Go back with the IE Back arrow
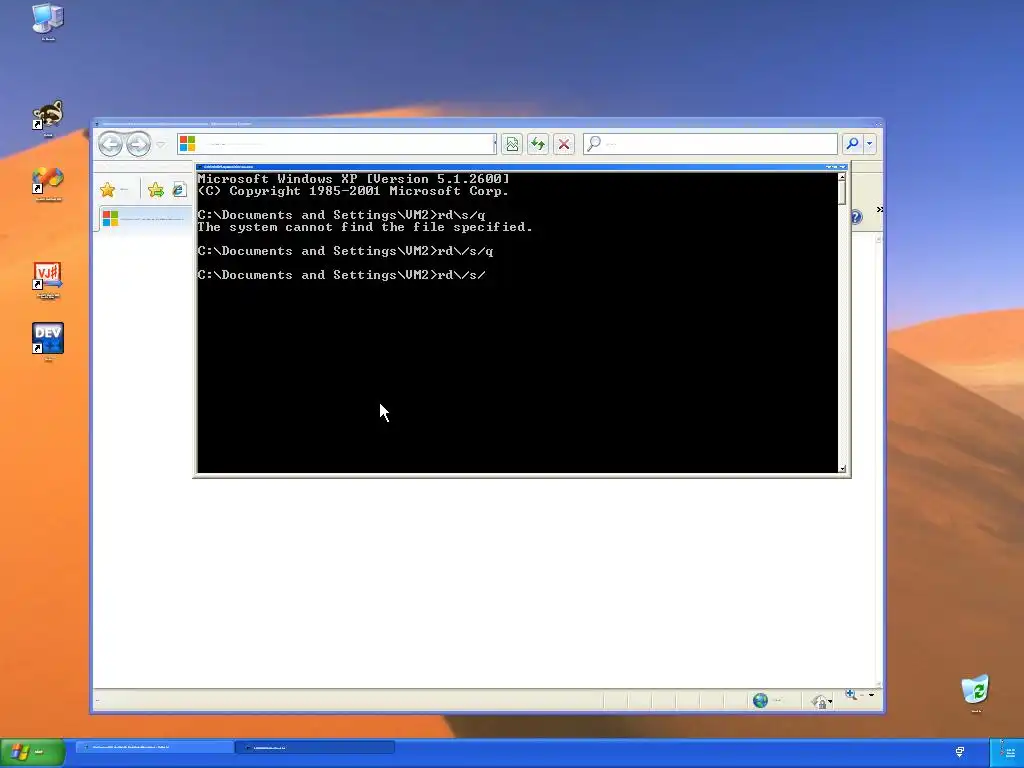This screenshot has height=768, width=1024. coord(110,144)
